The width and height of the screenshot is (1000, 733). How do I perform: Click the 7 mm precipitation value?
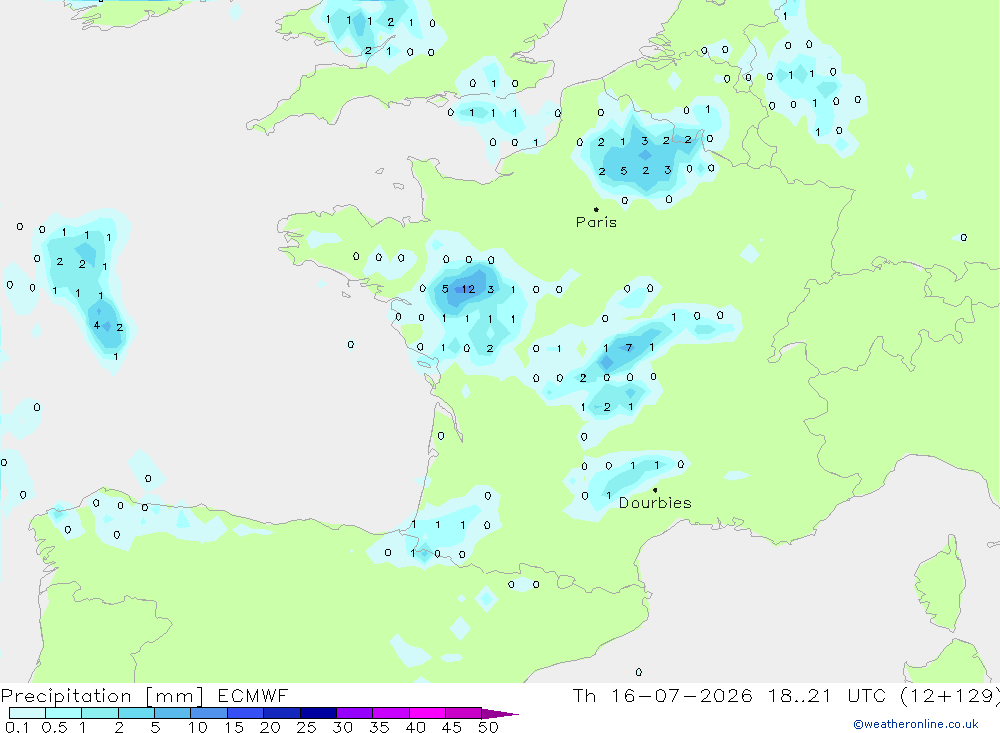629,348
